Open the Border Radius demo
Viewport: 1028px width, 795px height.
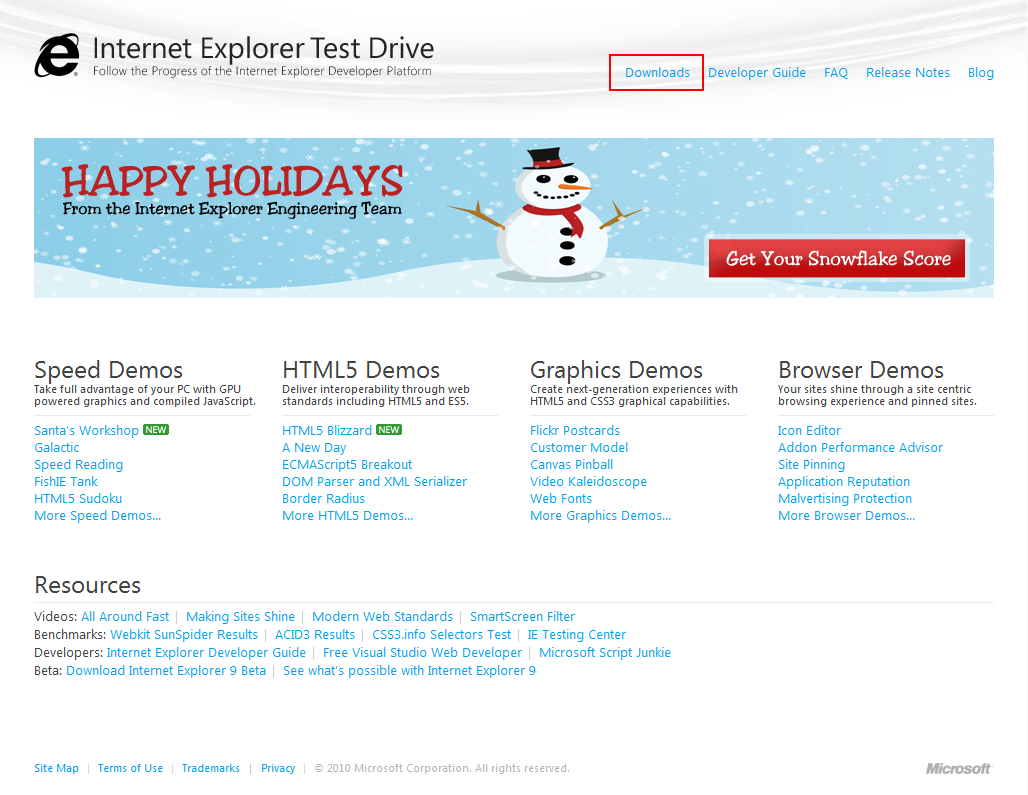click(x=323, y=499)
